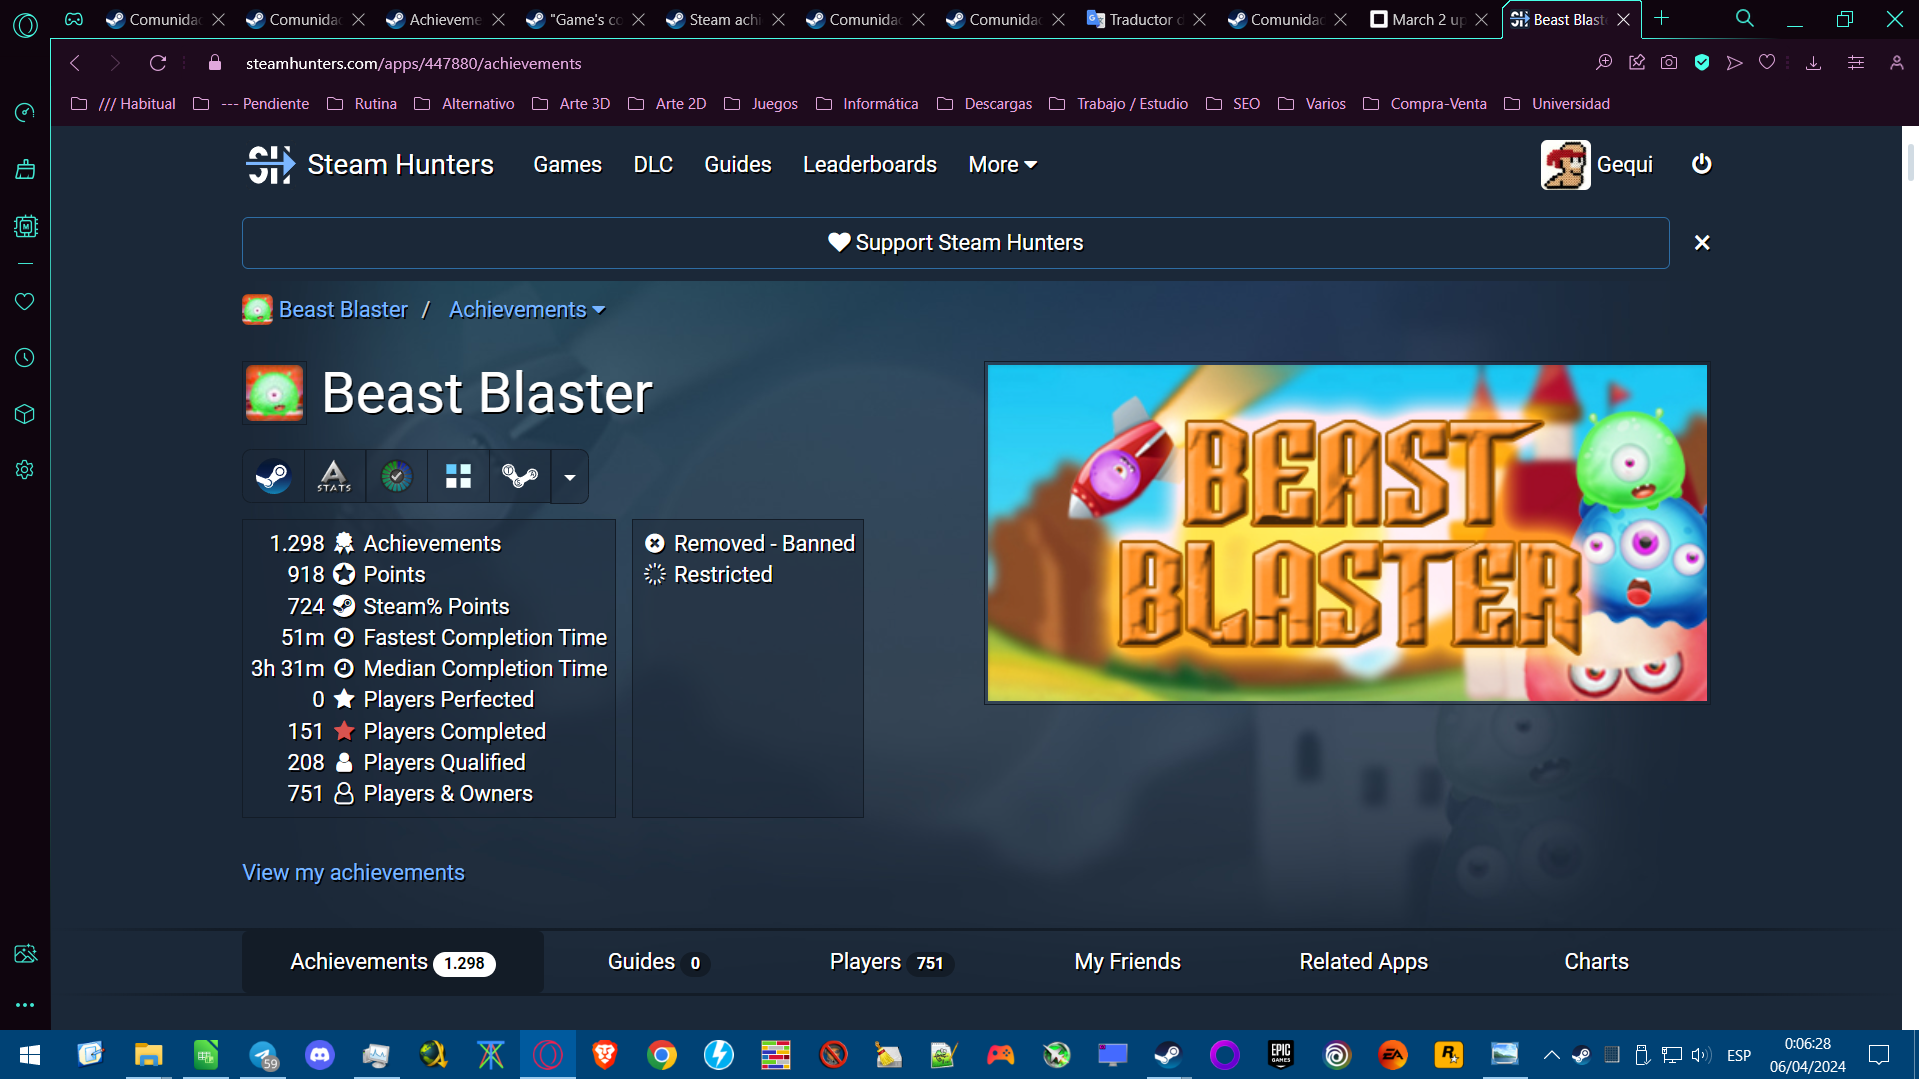Open the Windows Start menu
Screen dimensions: 1919x1079
pos(29,1055)
